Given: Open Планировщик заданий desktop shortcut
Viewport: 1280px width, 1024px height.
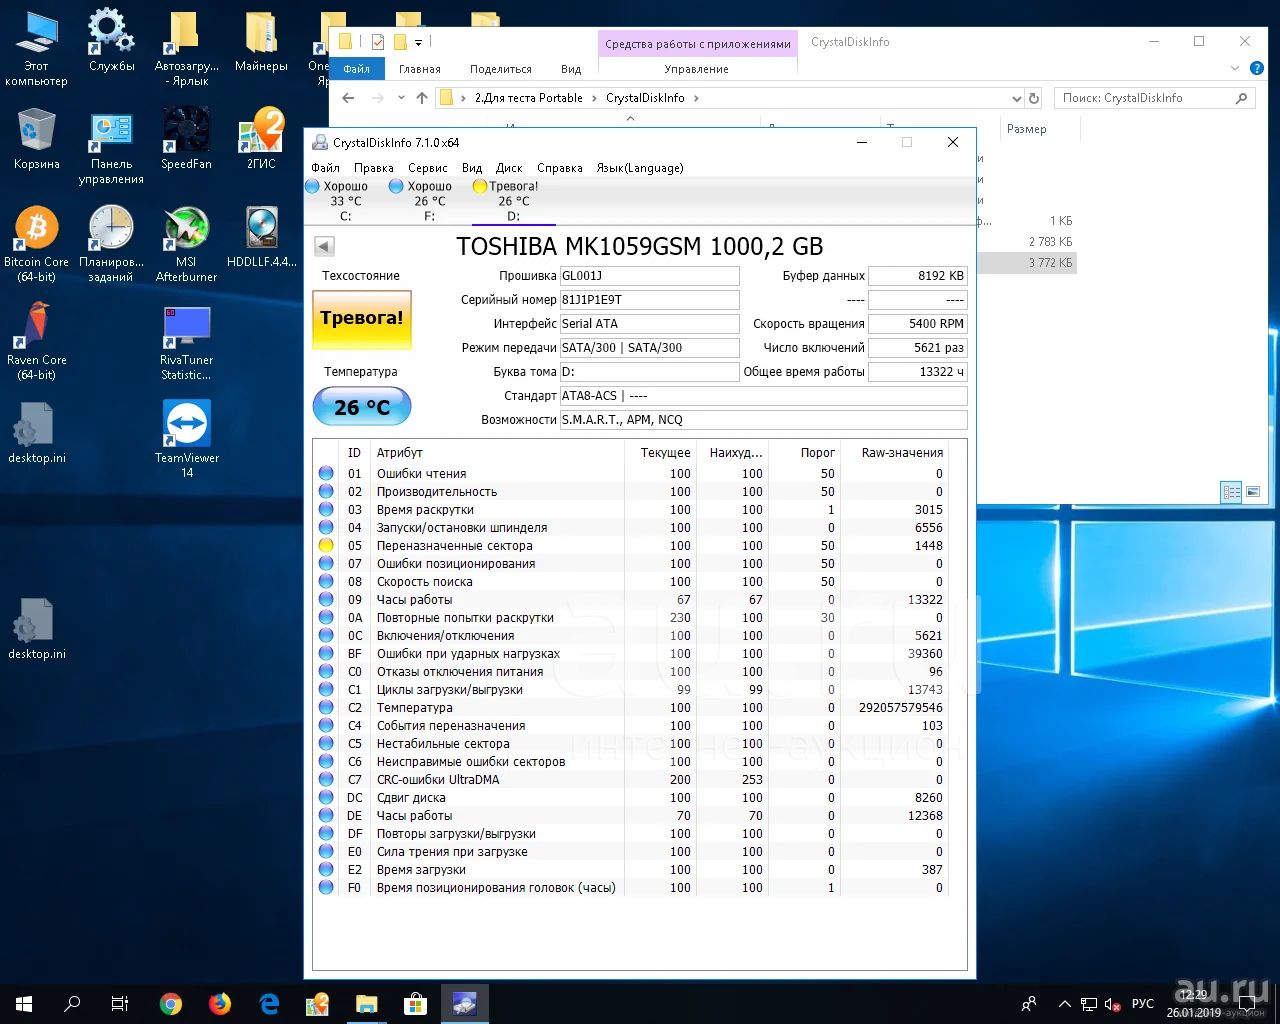Looking at the screenshot, I should pos(111,244).
